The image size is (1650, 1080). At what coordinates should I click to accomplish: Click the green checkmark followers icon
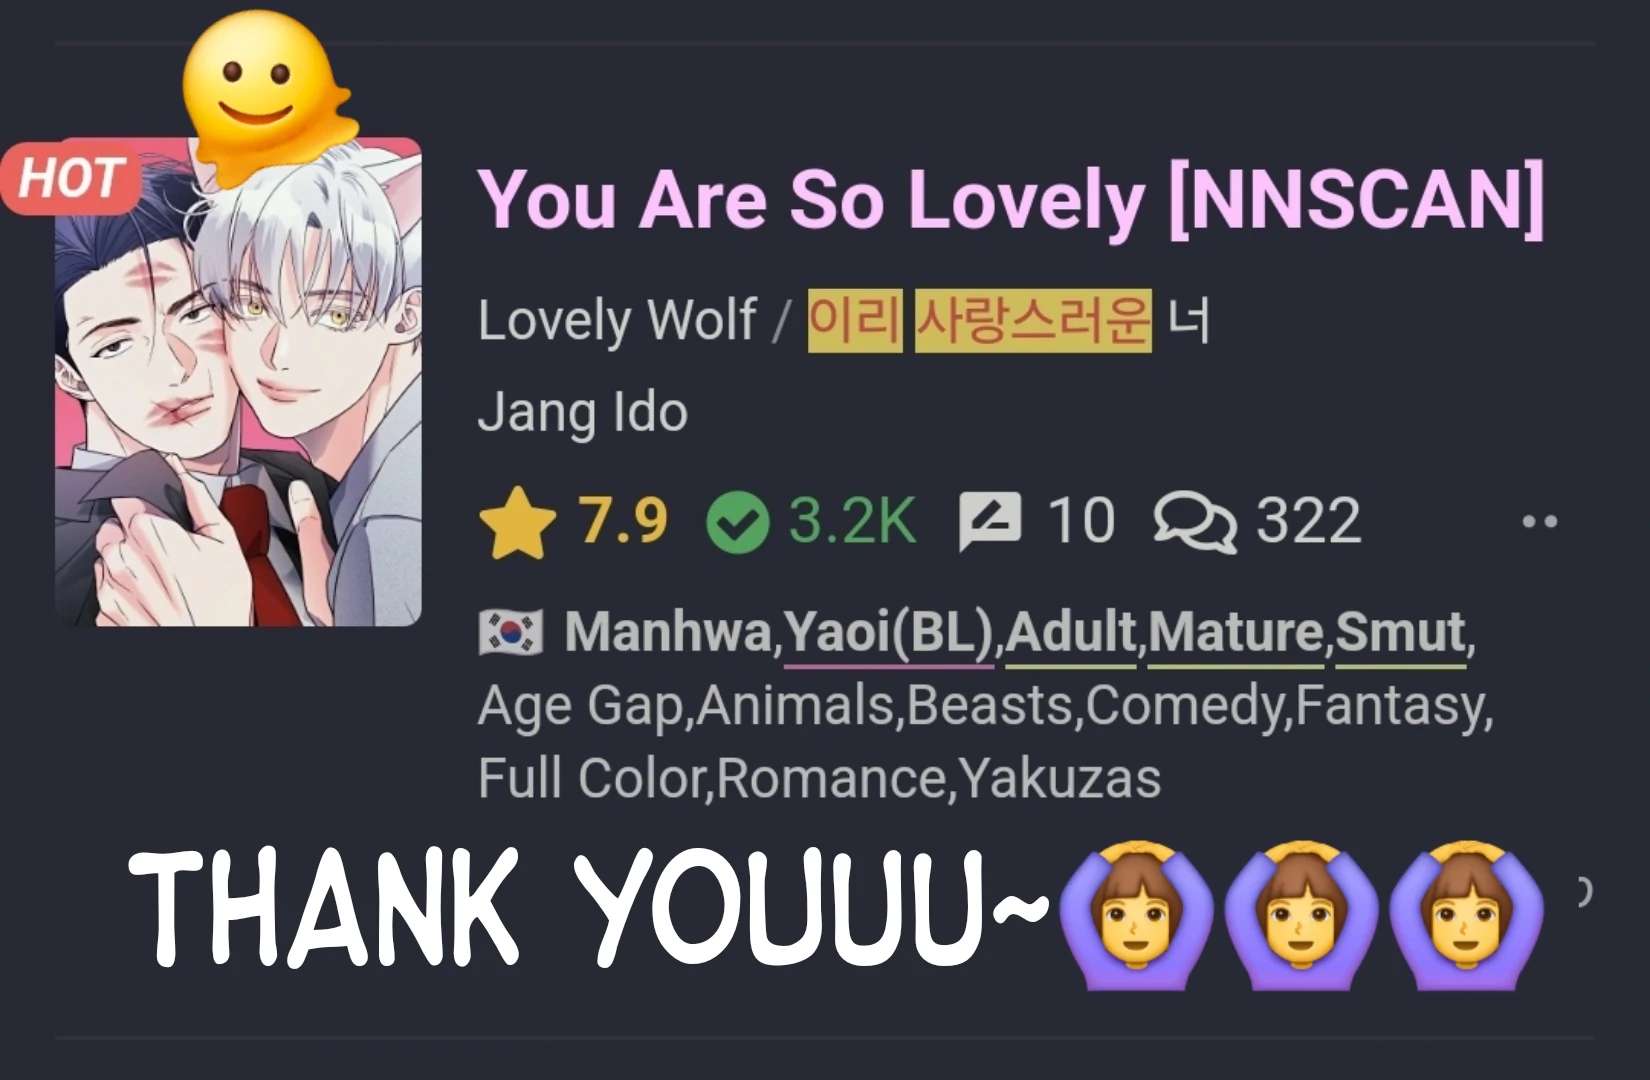point(738,522)
